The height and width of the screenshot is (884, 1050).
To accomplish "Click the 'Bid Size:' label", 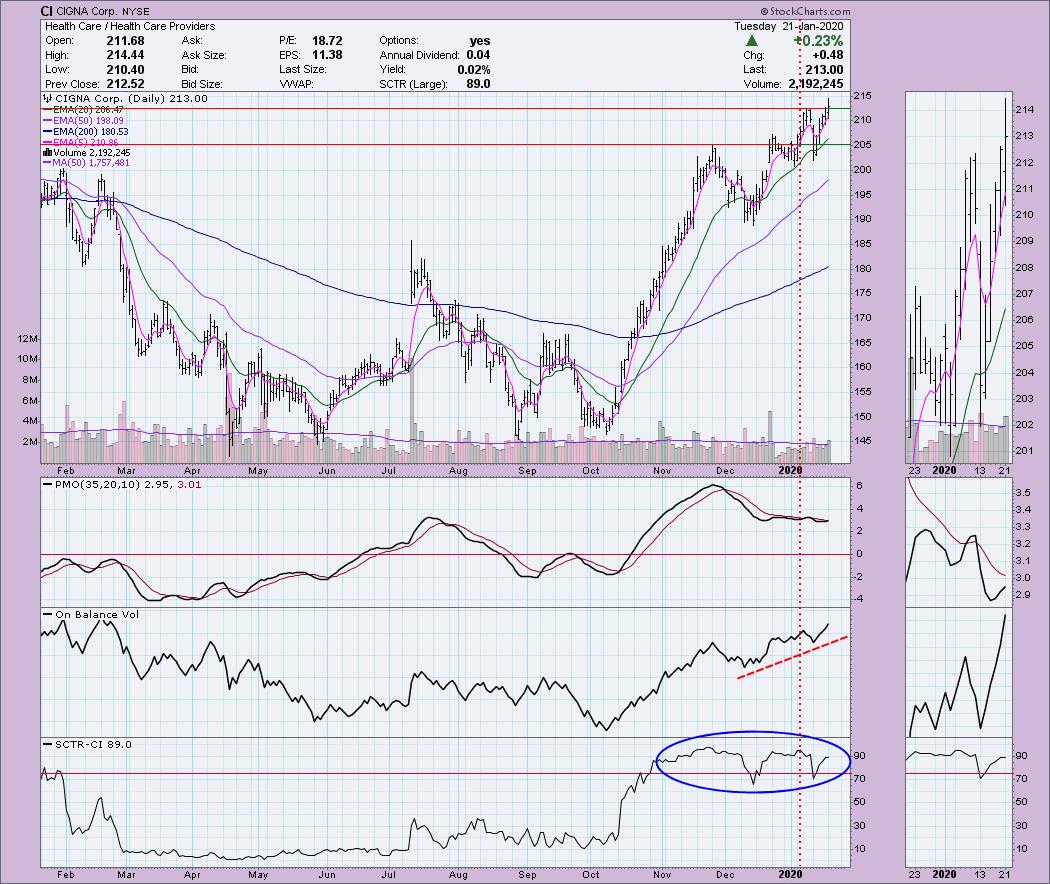I will click(x=202, y=84).
